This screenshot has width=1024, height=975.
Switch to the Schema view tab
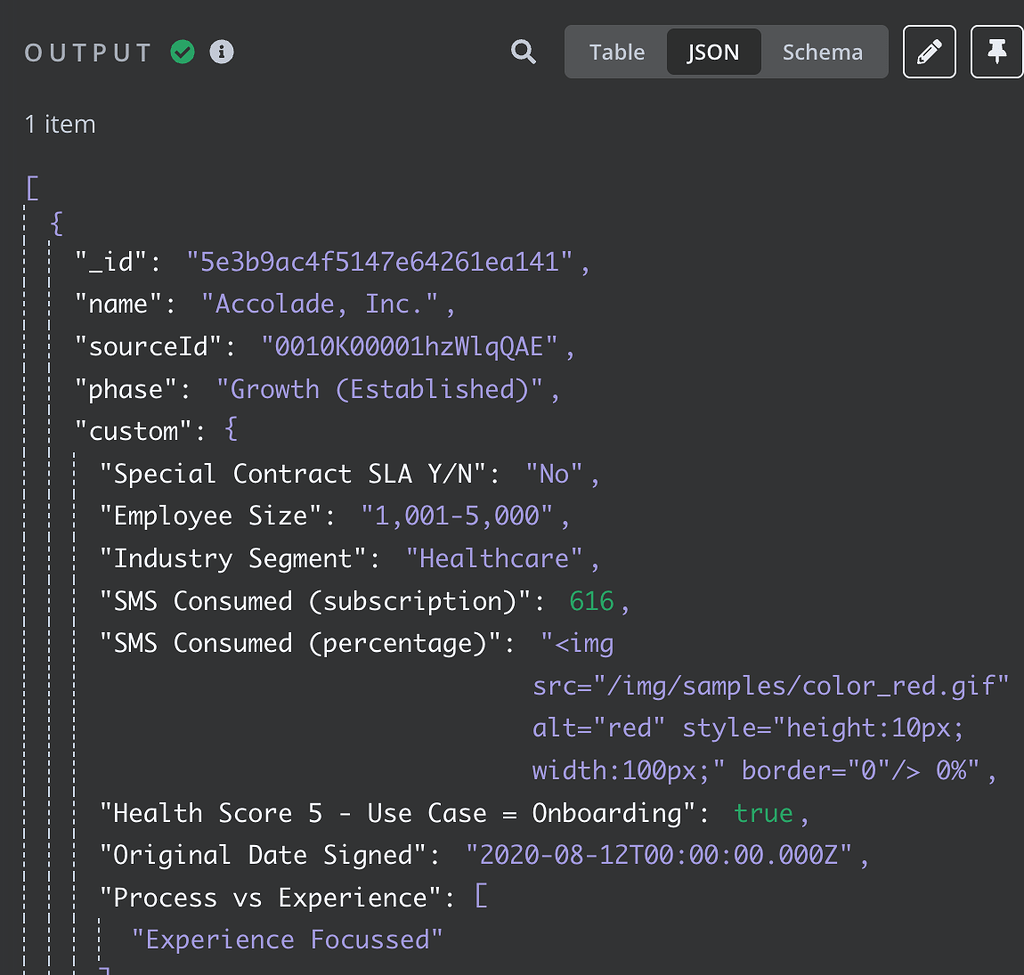point(822,52)
